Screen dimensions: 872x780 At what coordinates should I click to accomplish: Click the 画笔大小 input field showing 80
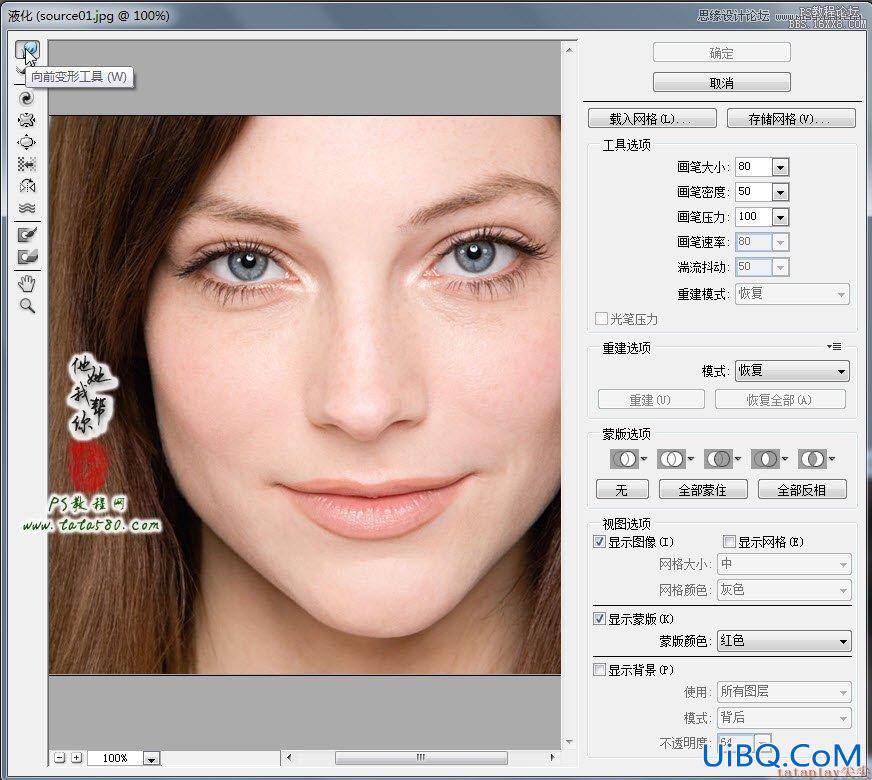754,167
